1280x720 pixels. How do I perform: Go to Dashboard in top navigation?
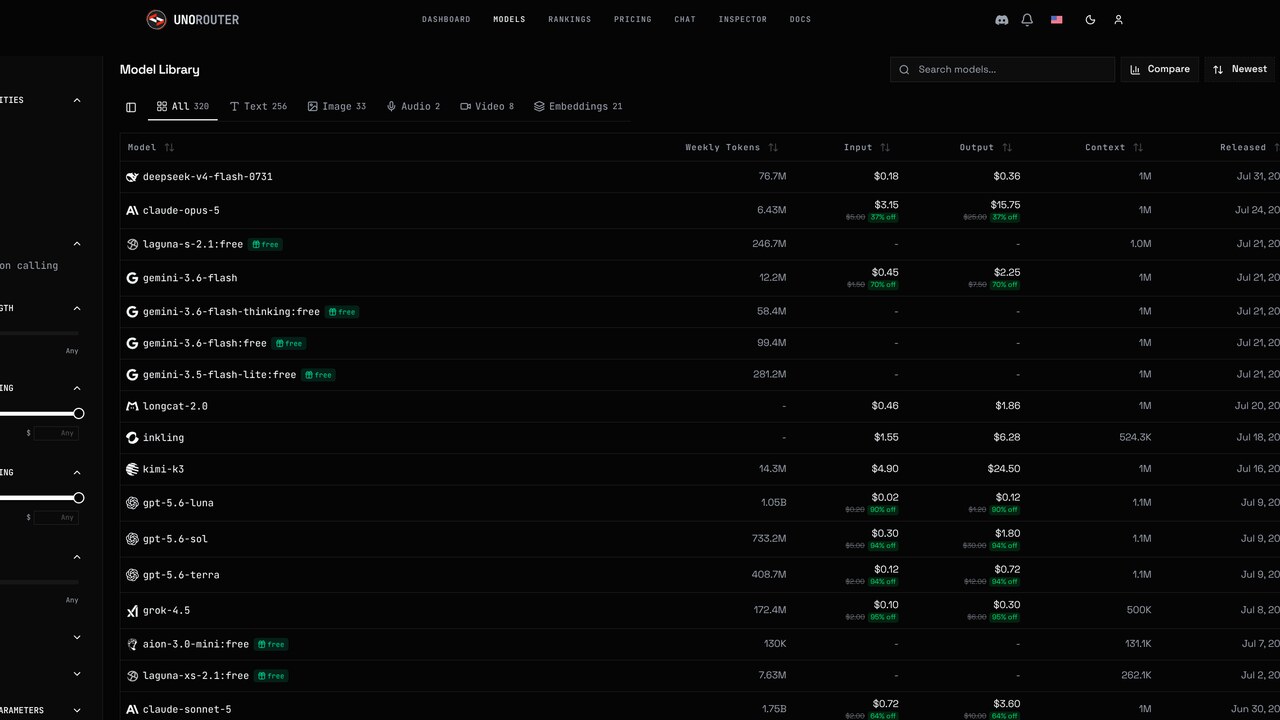(x=446, y=19)
